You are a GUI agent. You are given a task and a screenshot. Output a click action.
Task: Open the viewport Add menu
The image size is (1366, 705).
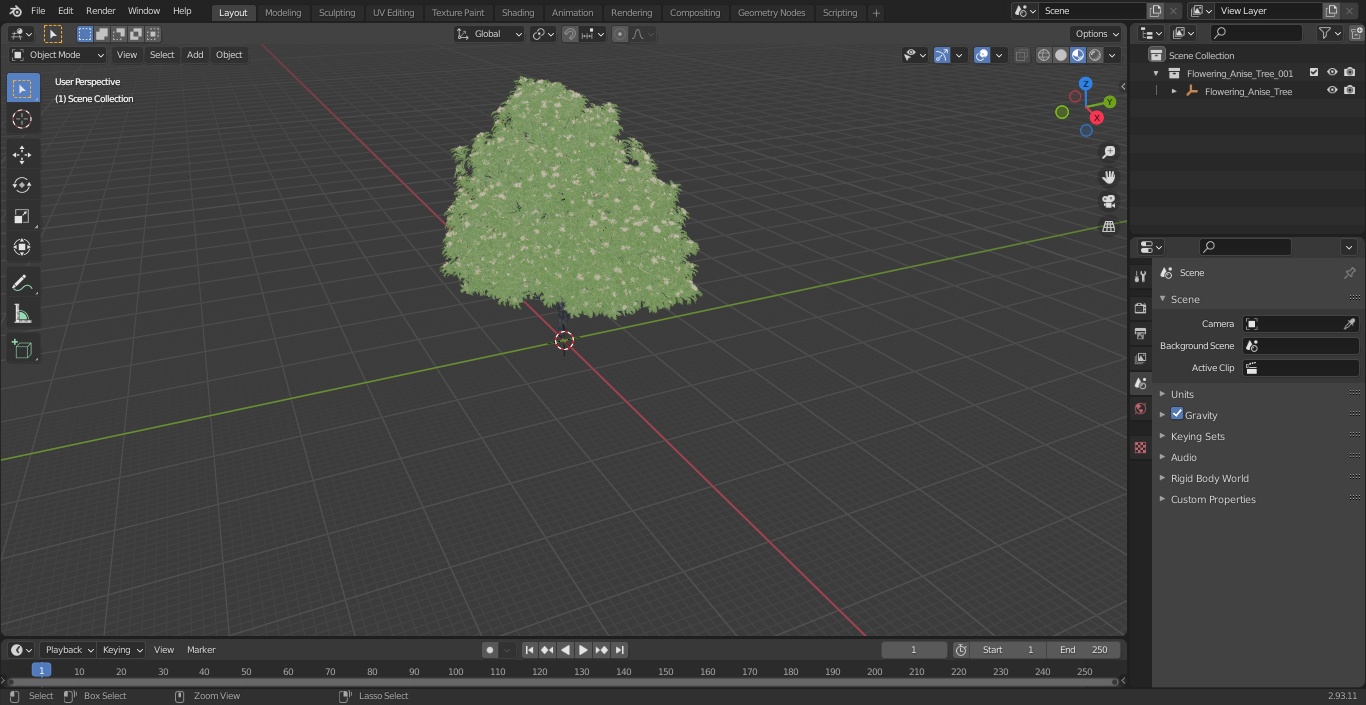[195, 55]
